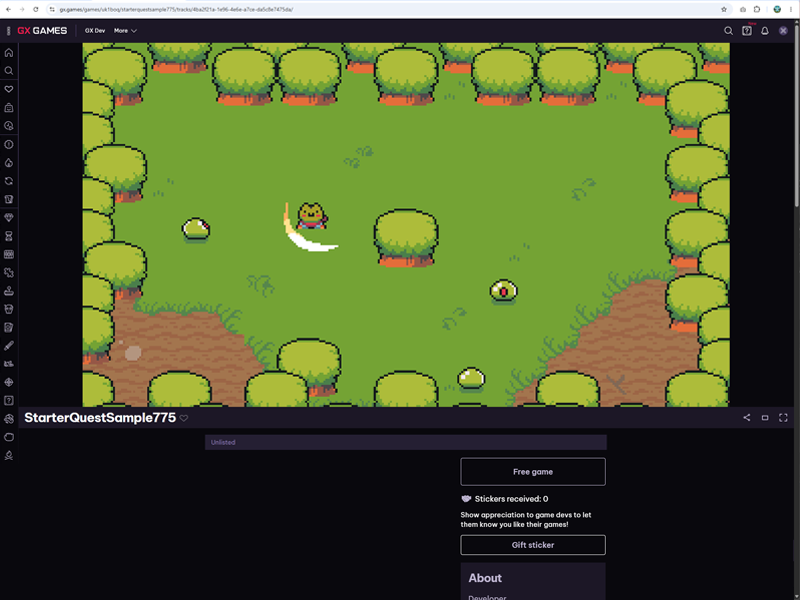The height and width of the screenshot is (600, 800).
Task: Open the heart favorites icon in the sidebar
Action: pos(9,89)
